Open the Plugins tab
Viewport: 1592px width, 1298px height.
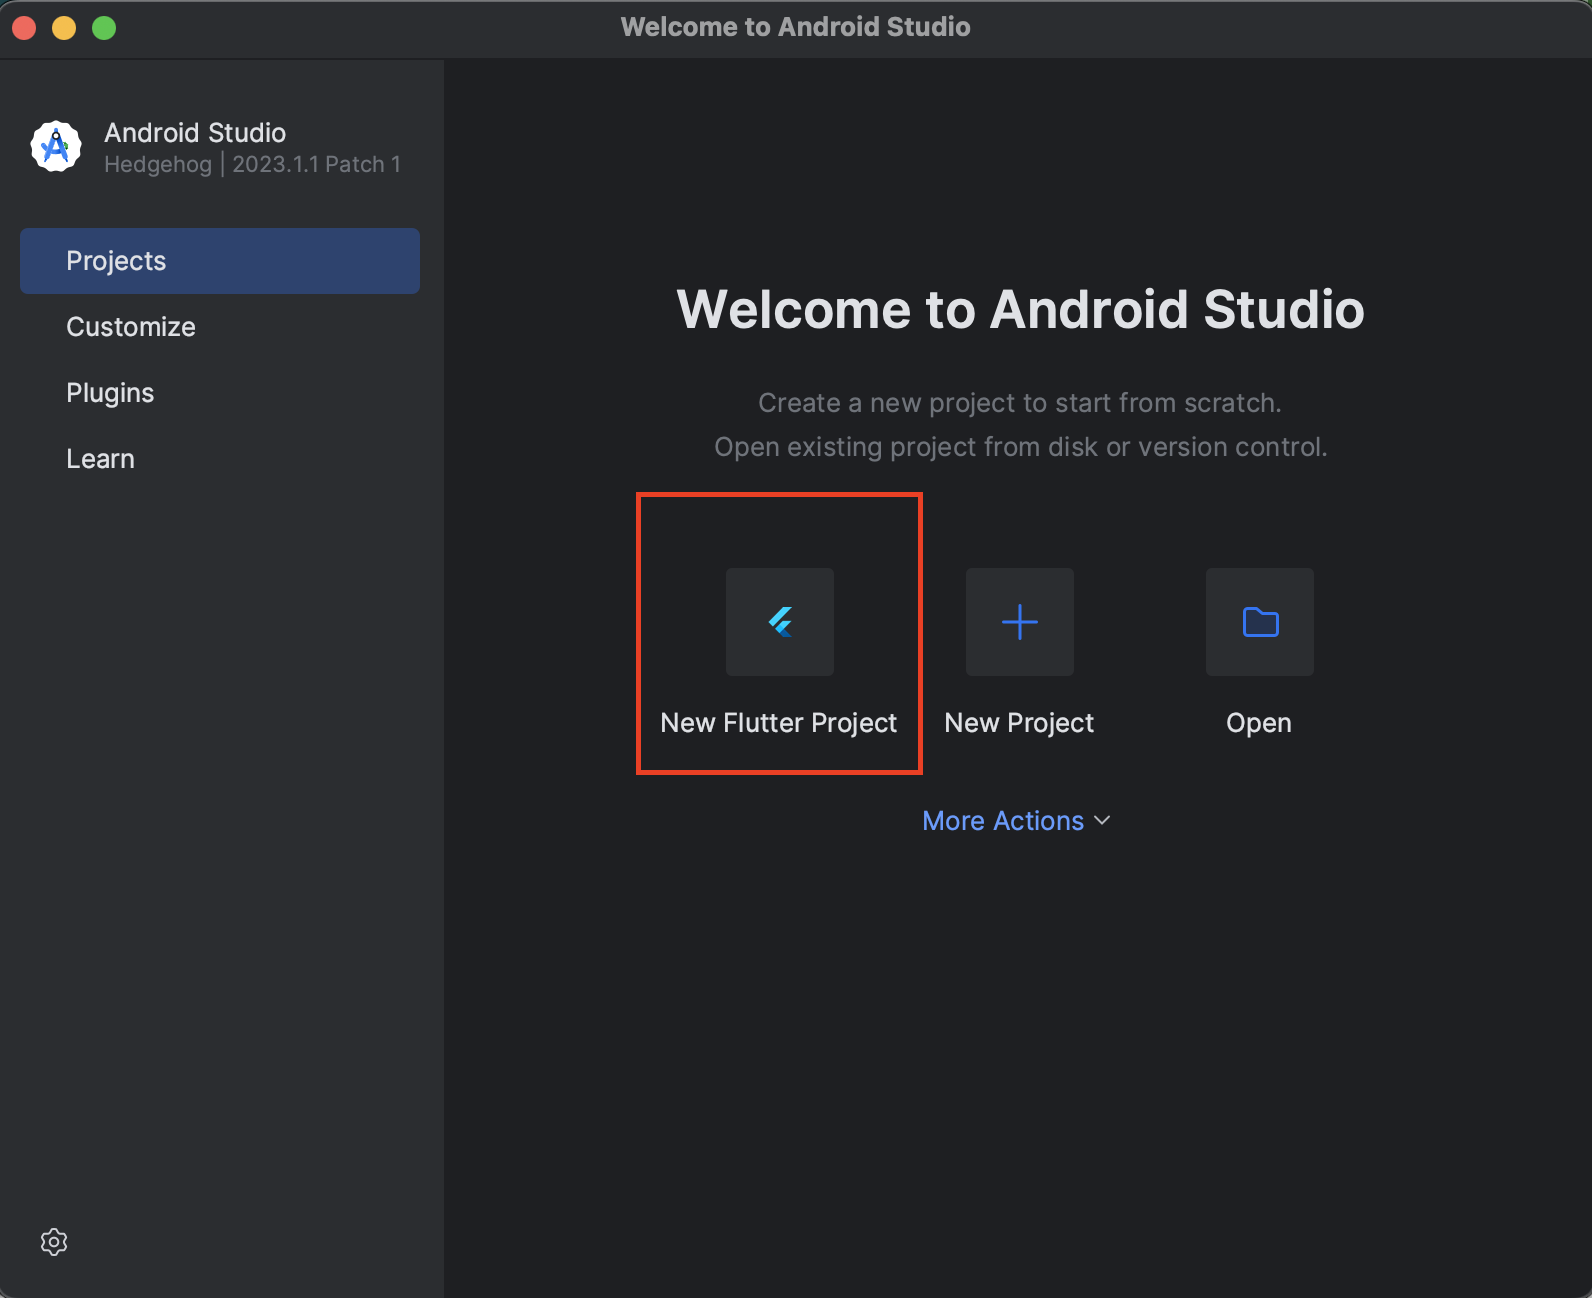click(x=220, y=393)
